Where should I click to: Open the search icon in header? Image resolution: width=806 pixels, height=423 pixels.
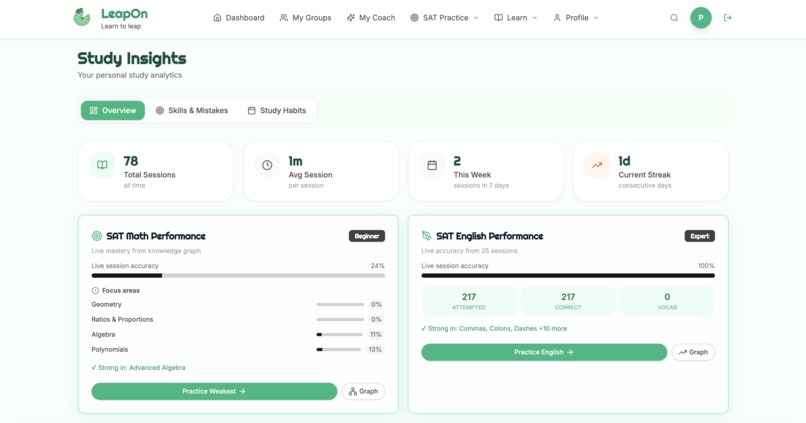[674, 17]
